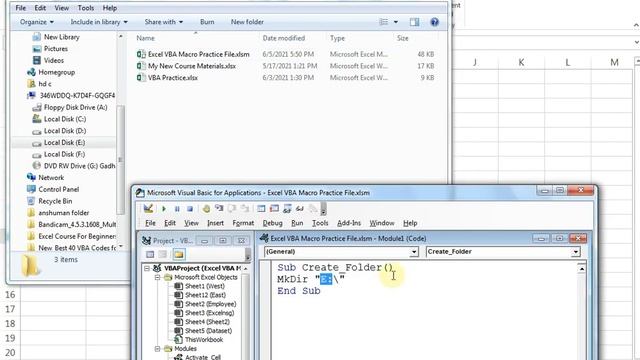This screenshot has height=360, width=640.
Task: Select Local Disk (D:) in navigation pane
Action: point(65,131)
